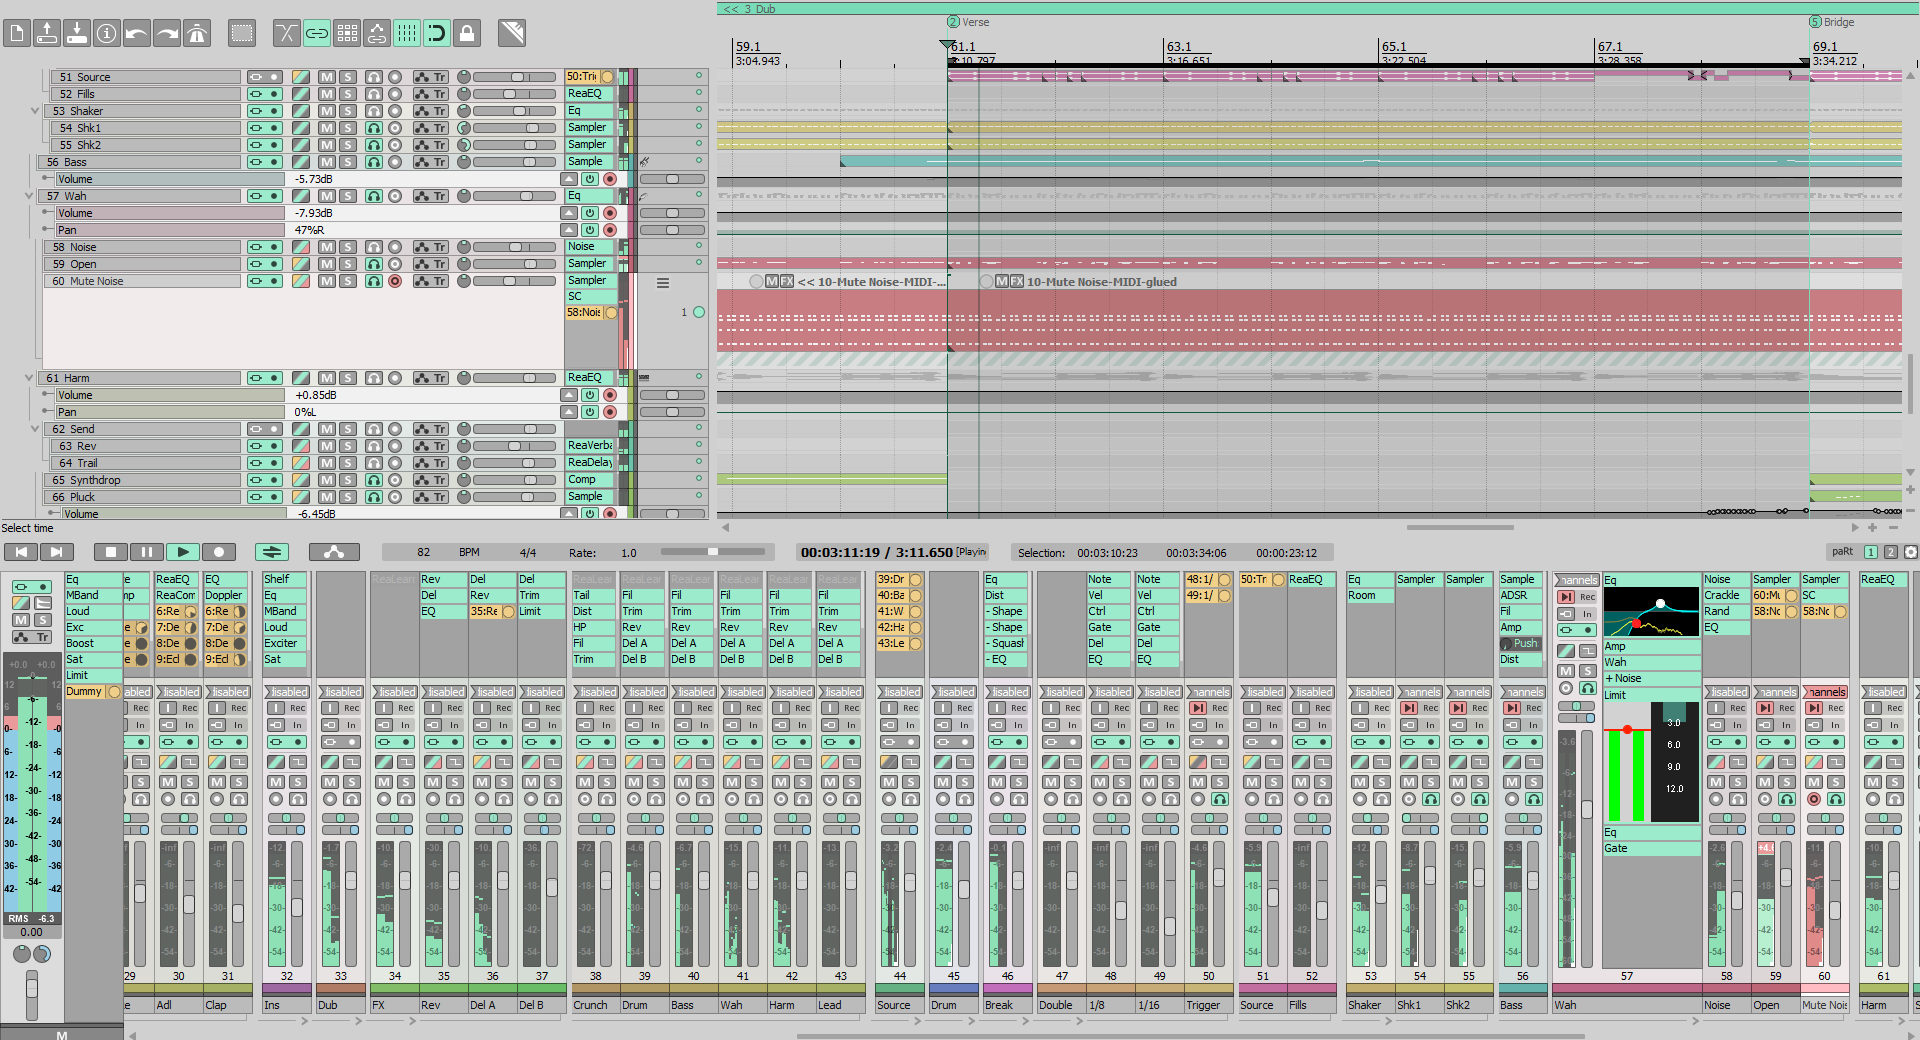Click the transport Play button
This screenshot has height=1040, width=1920.
(x=183, y=552)
